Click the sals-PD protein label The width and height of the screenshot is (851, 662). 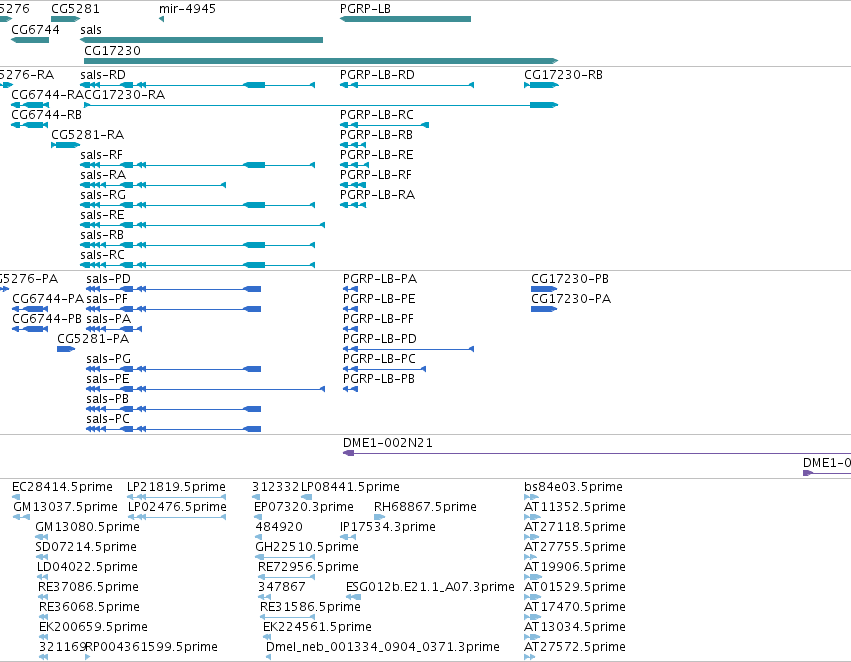109,278
